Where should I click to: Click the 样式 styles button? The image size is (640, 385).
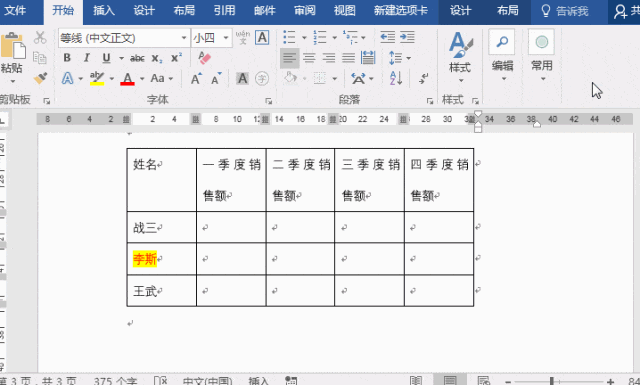(x=460, y=57)
